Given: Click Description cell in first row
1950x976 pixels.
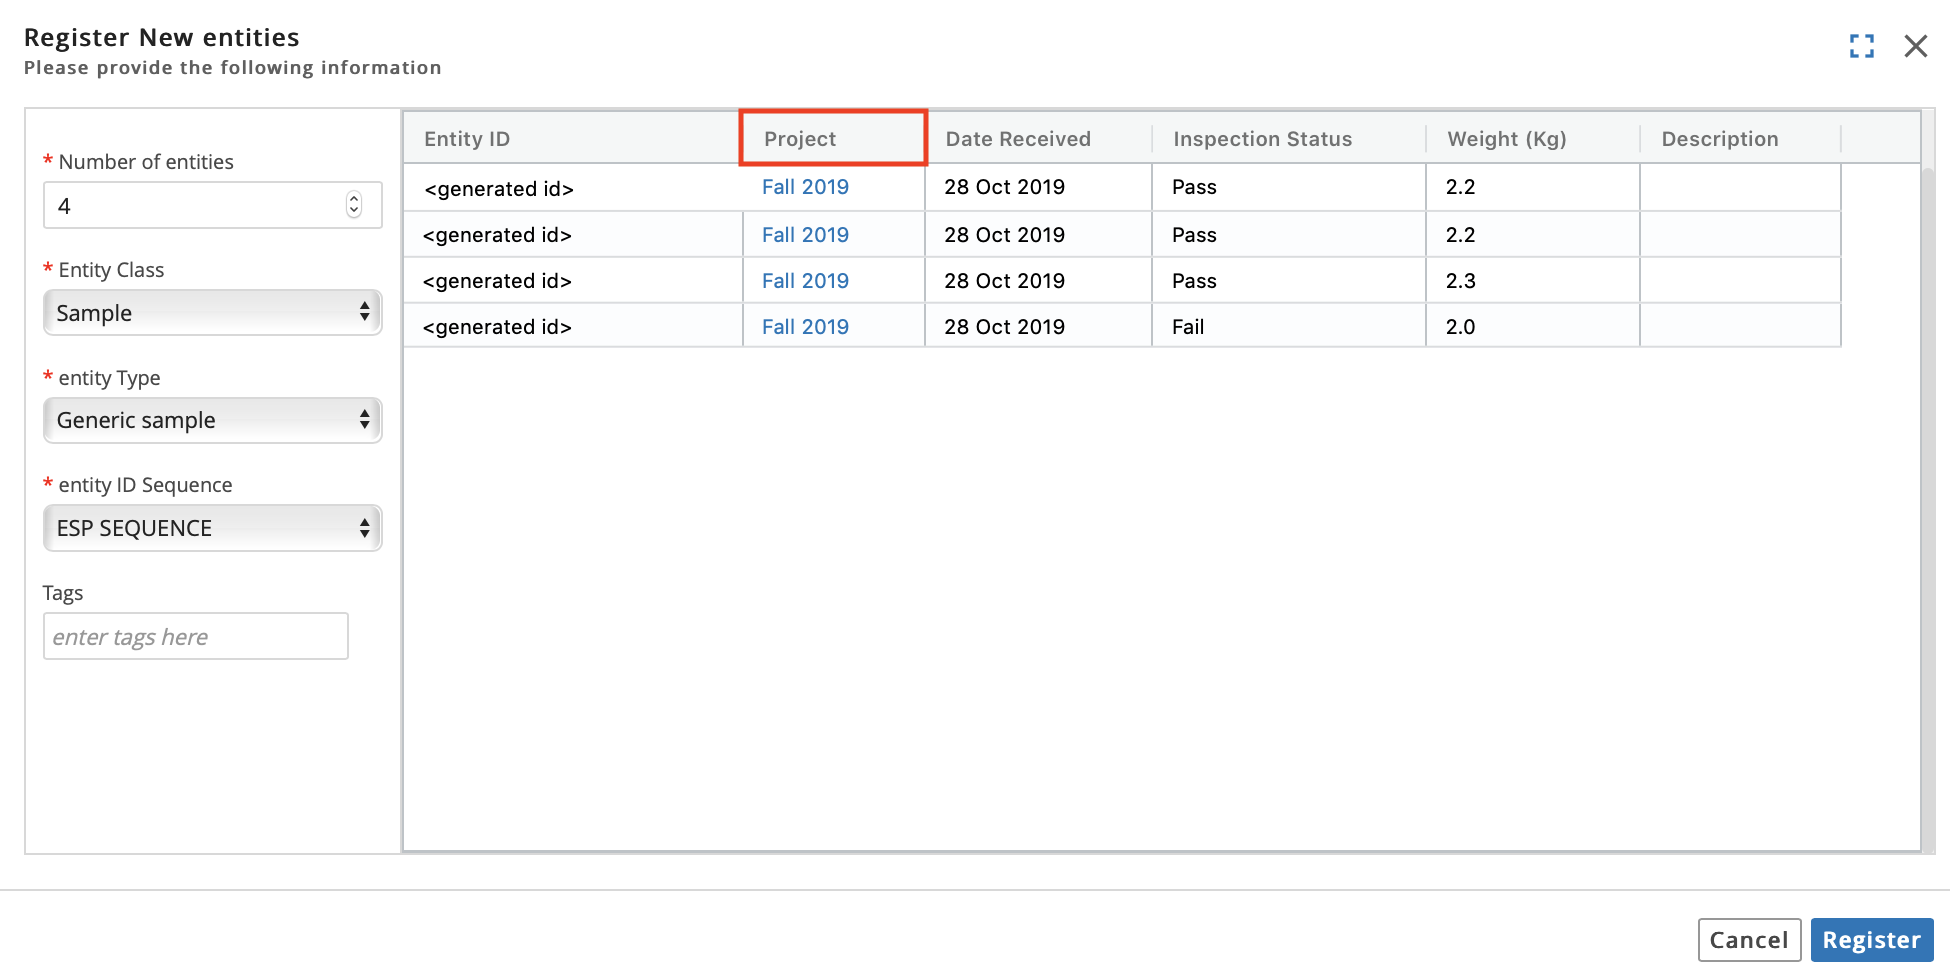Looking at the screenshot, I should (x=1740, y=187).
